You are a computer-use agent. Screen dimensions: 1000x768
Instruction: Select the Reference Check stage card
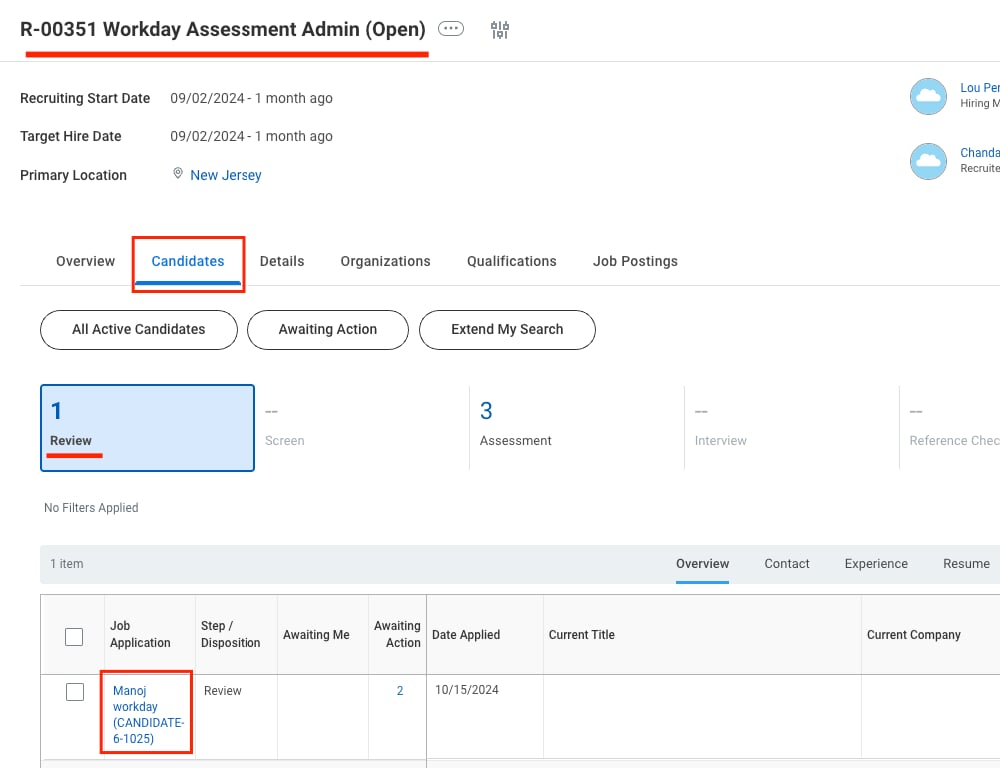950,428
